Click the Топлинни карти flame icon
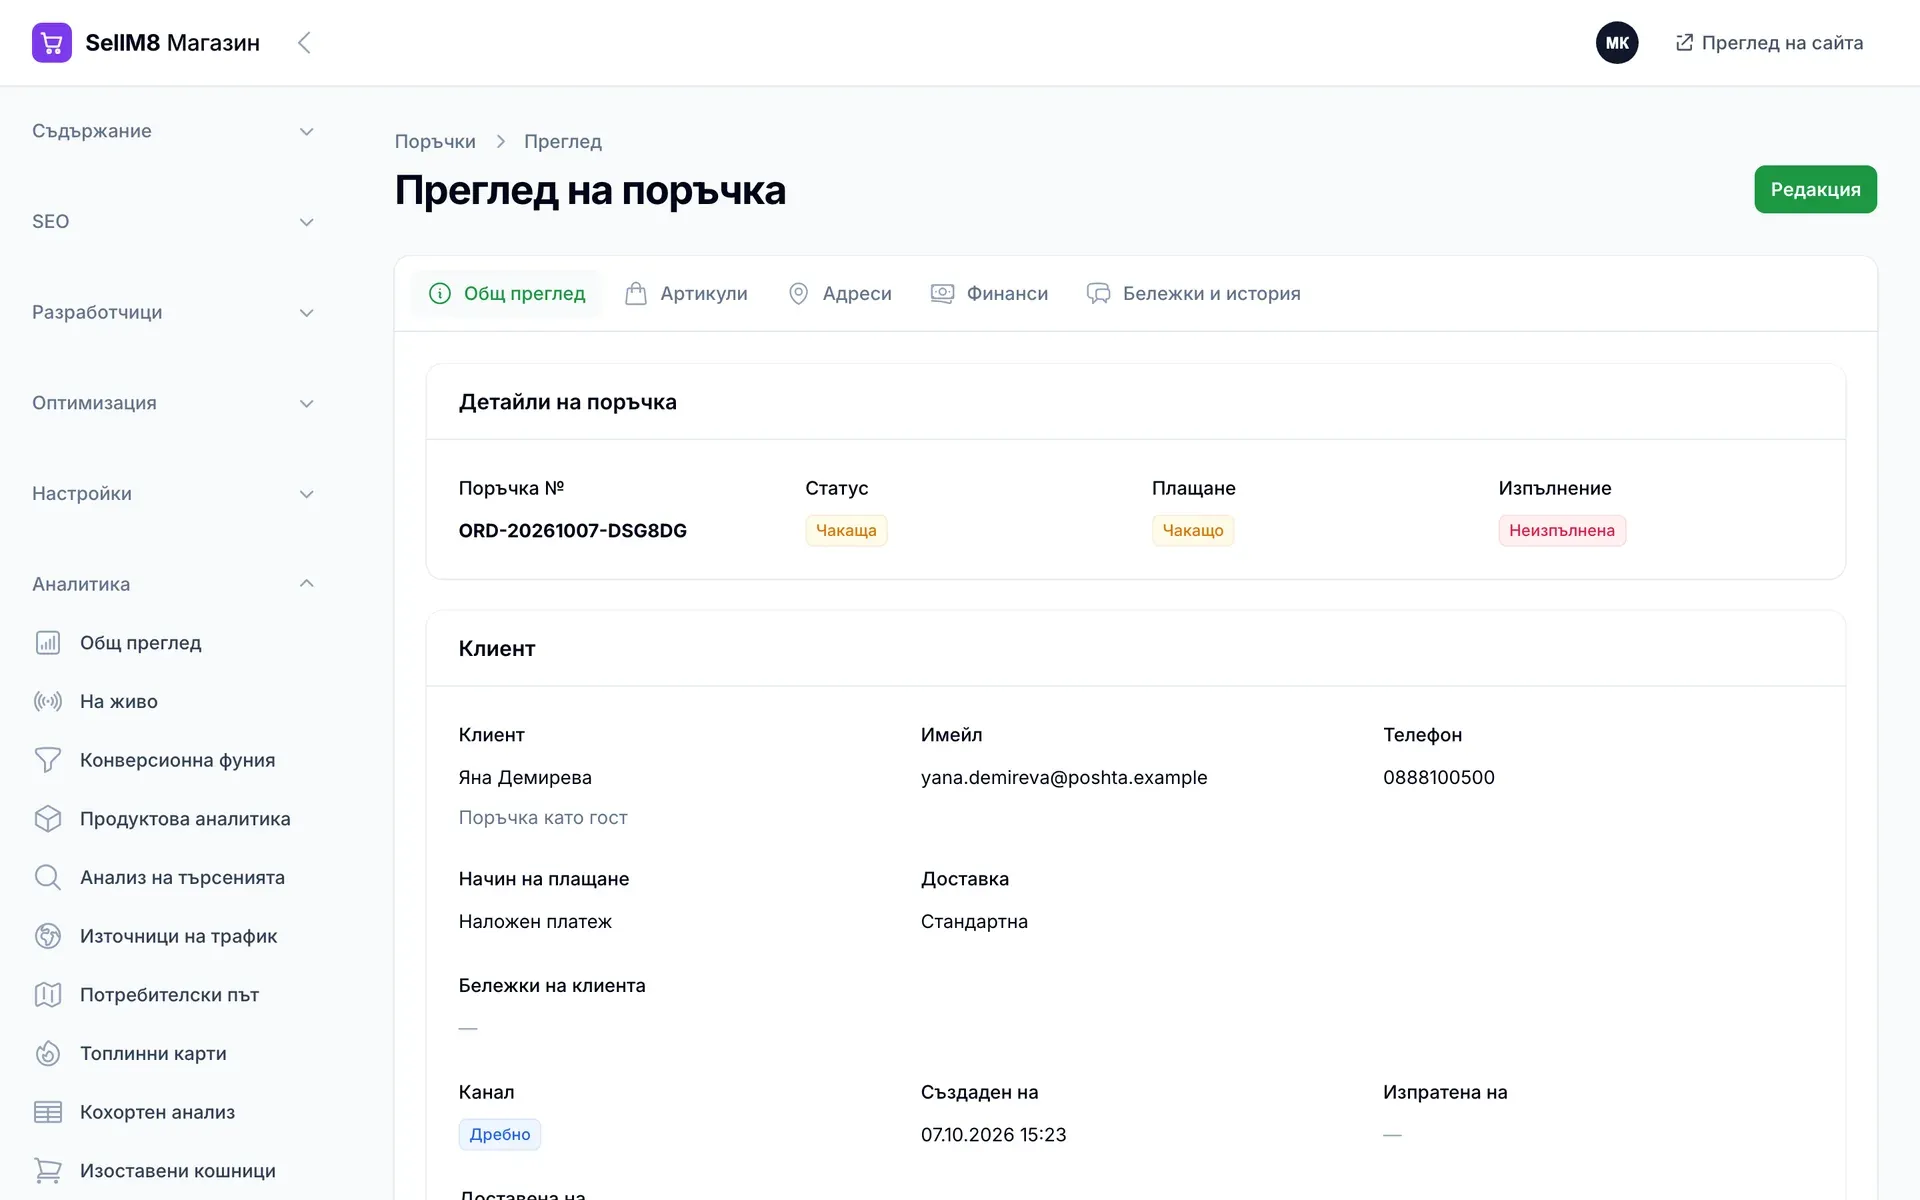Screen dimensions: 1920x1200 48,1054
